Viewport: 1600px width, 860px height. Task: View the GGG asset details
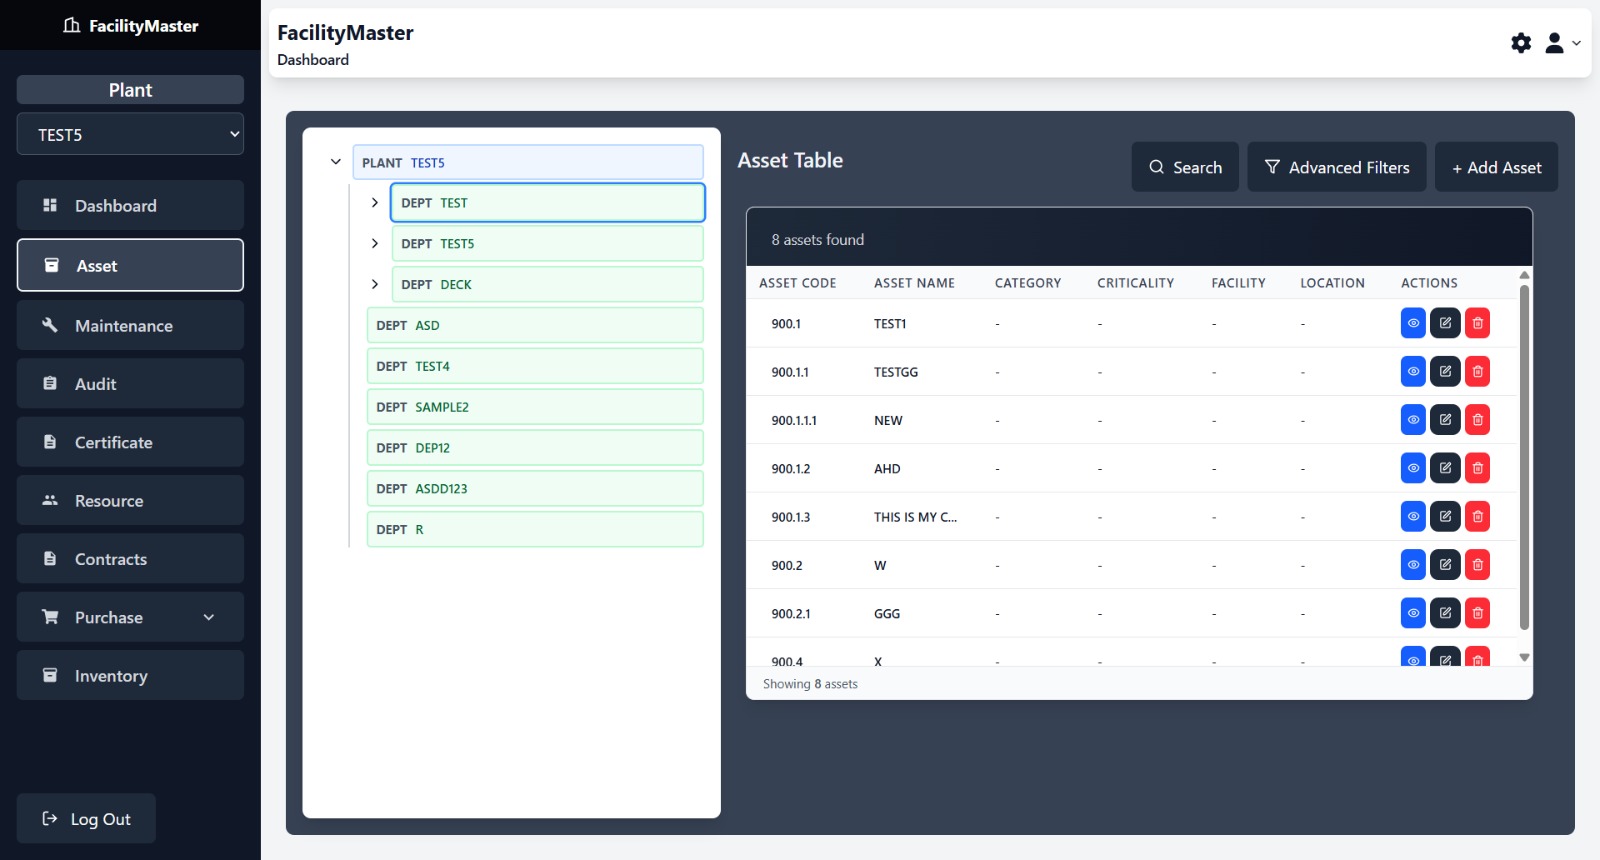tap(1412, 613)
